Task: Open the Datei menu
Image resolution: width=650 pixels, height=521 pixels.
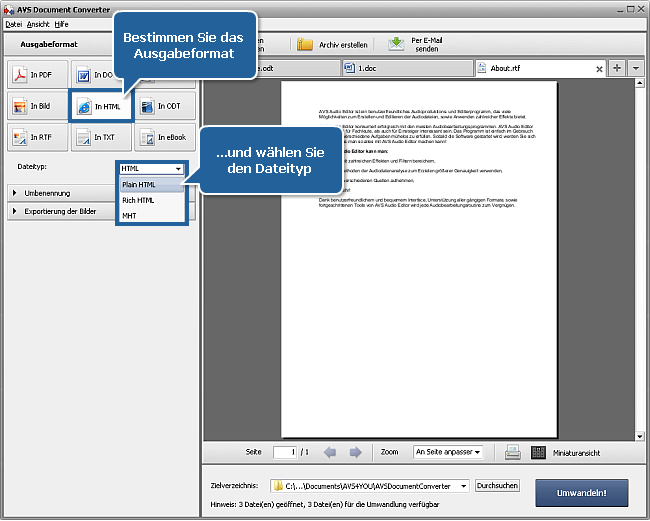Action: (x=13, y=22)
